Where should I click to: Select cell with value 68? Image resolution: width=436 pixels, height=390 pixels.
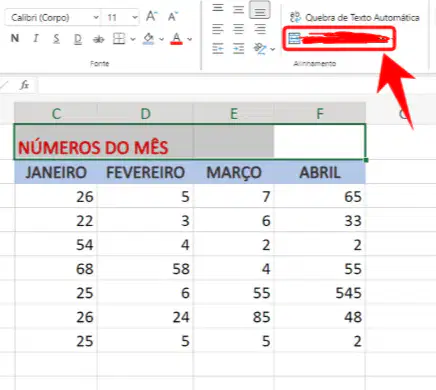coord(56,269)
